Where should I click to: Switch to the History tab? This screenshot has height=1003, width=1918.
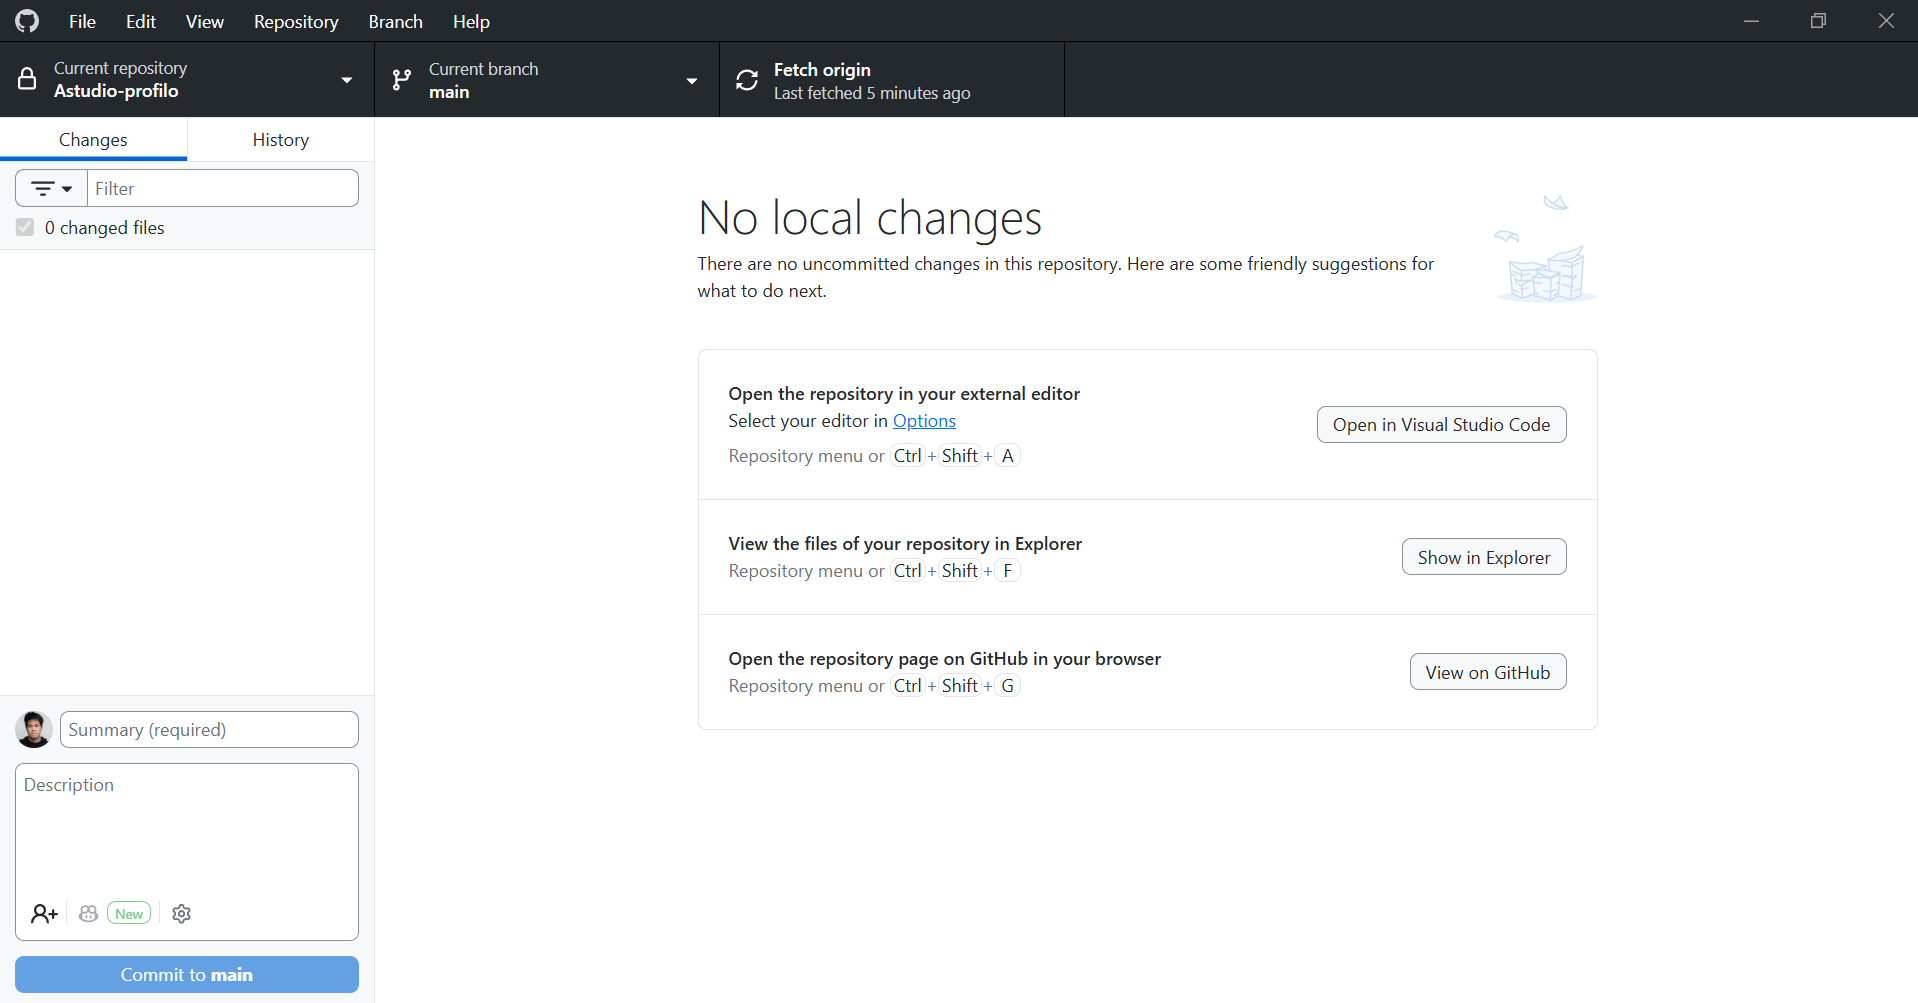coord(281,139)
